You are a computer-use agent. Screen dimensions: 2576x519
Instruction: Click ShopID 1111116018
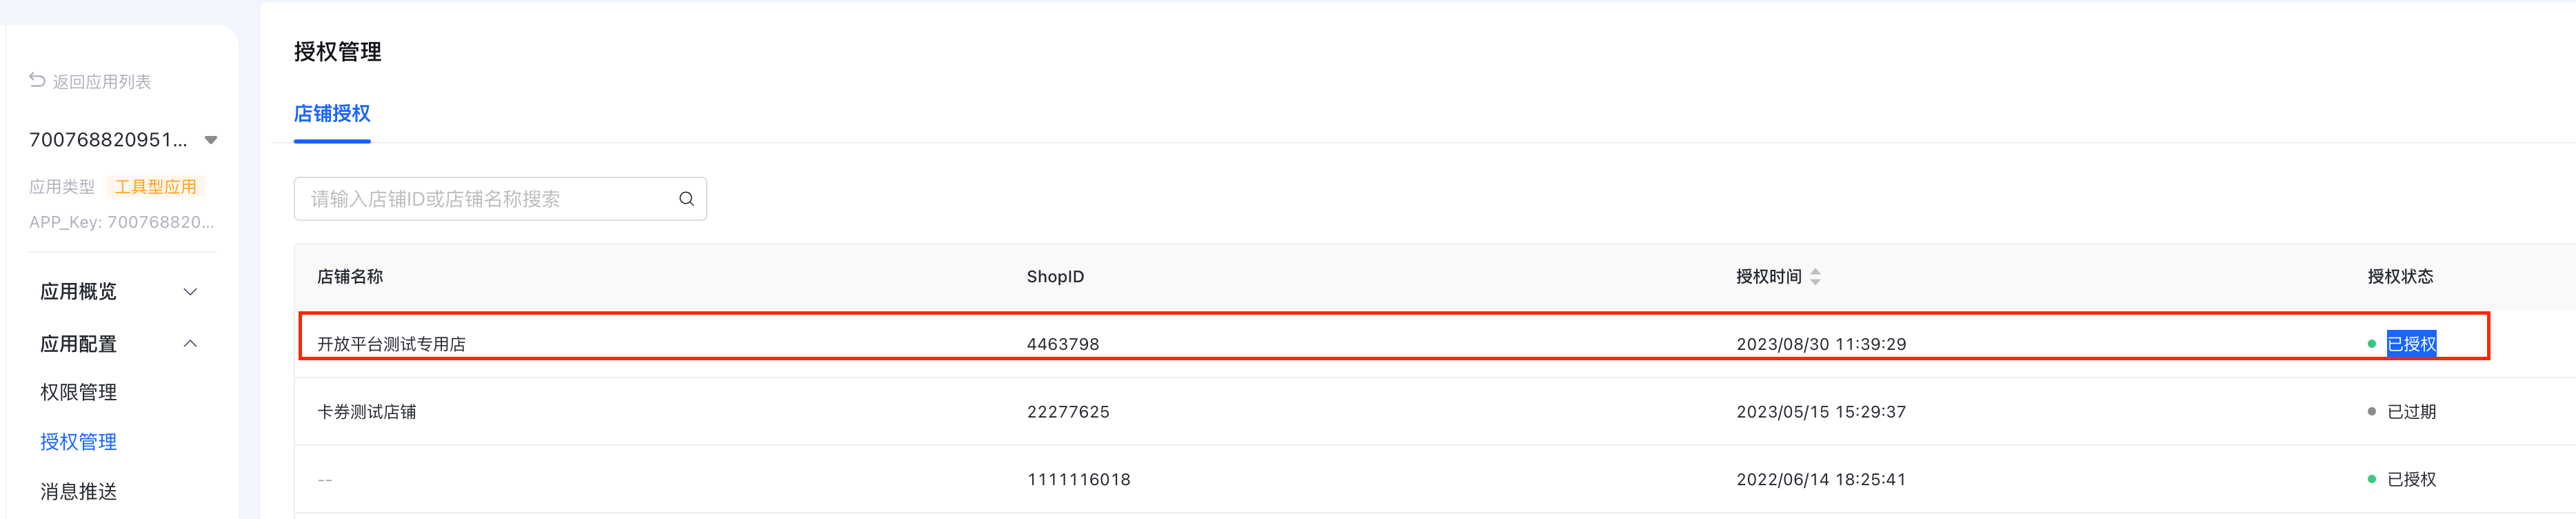point(1078,480)
